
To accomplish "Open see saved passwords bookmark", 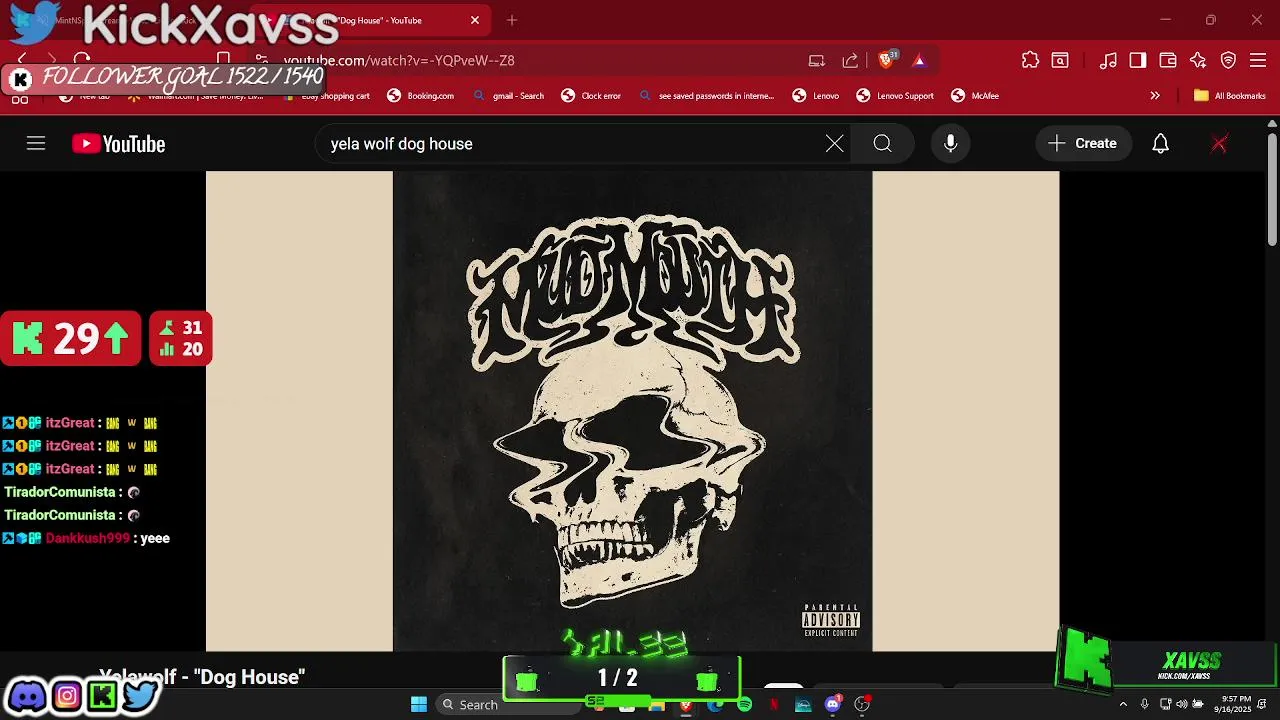I will click(x=707, y=96).
